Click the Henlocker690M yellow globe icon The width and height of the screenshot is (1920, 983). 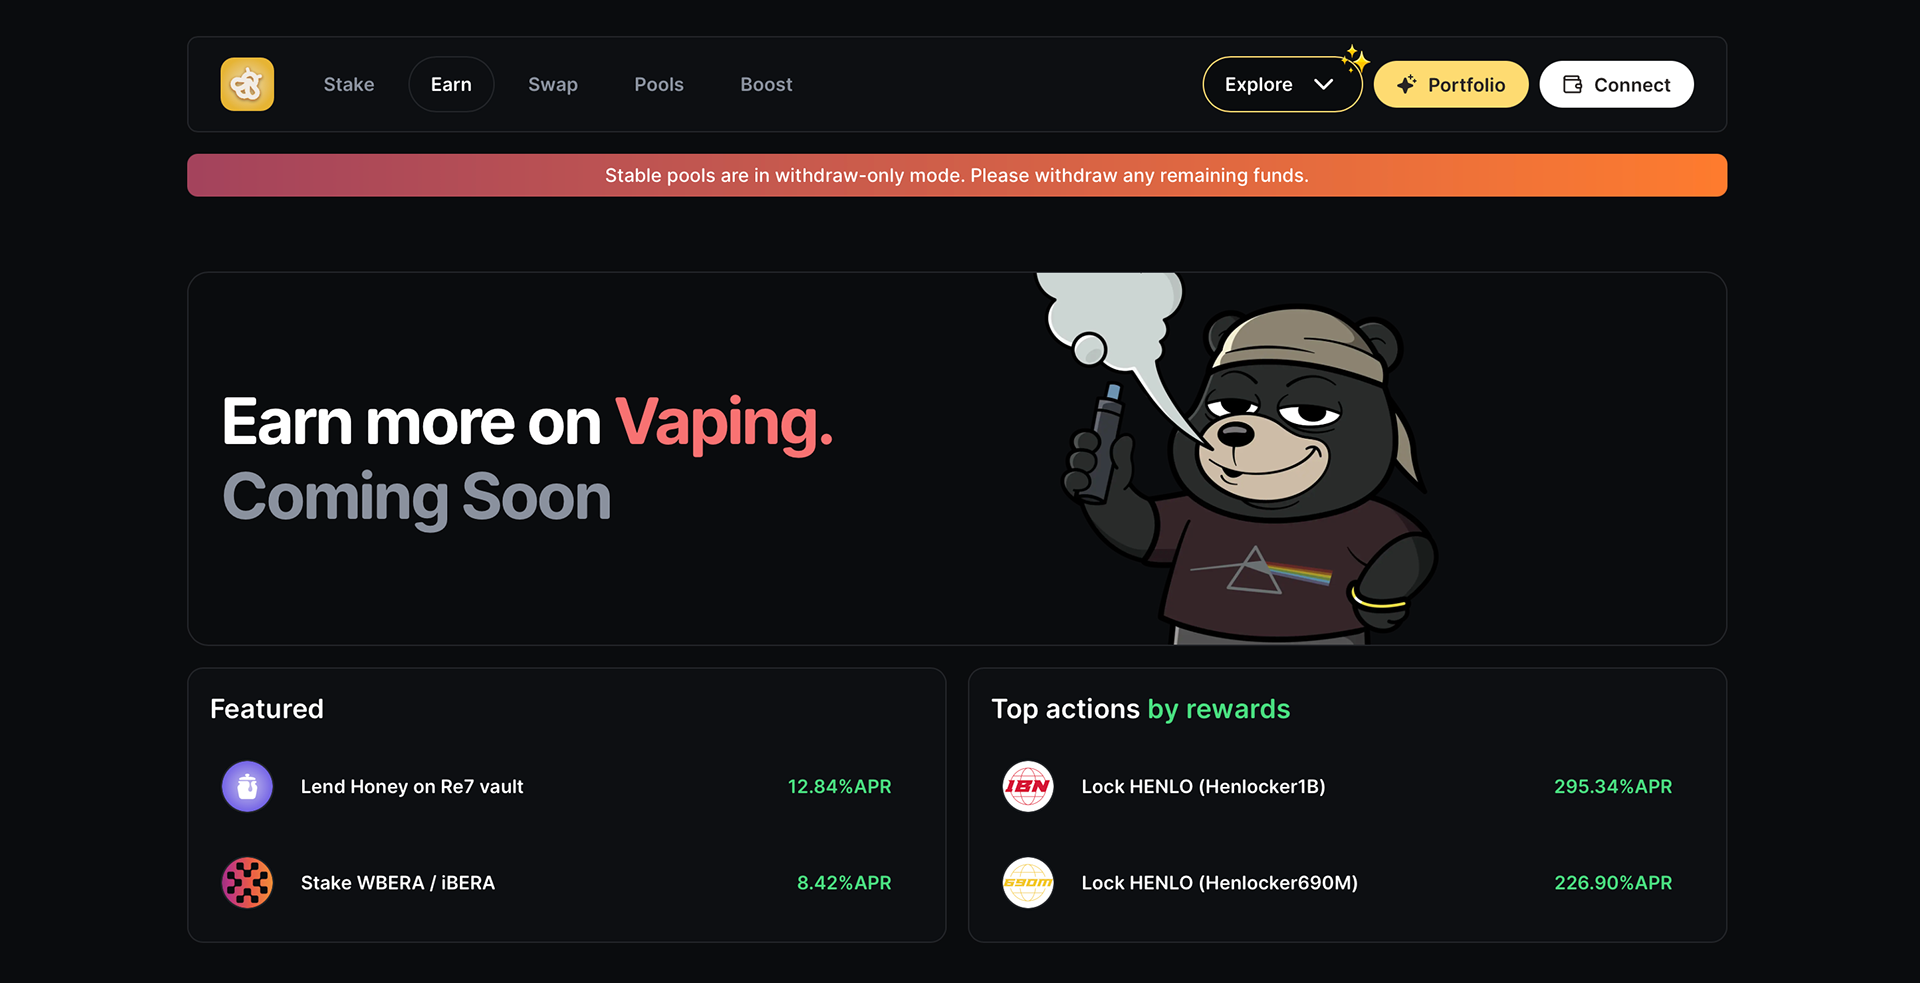click(x=1028, y=882)
